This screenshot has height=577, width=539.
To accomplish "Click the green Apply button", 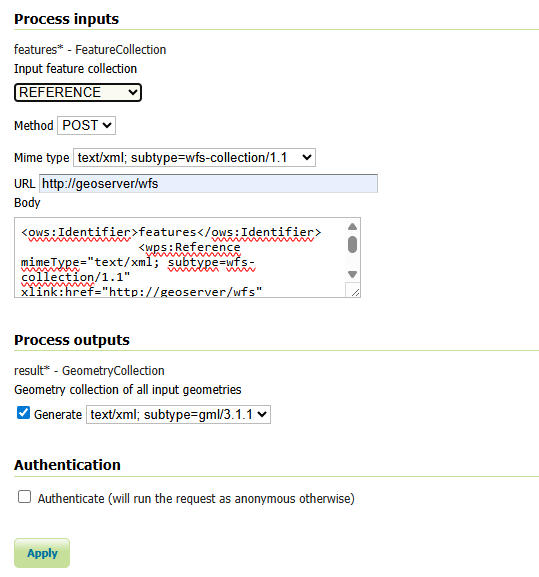I will [x=42, y=553].
